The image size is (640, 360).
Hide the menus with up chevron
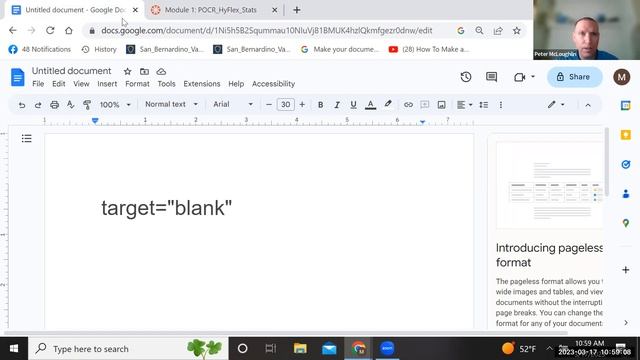588,105
